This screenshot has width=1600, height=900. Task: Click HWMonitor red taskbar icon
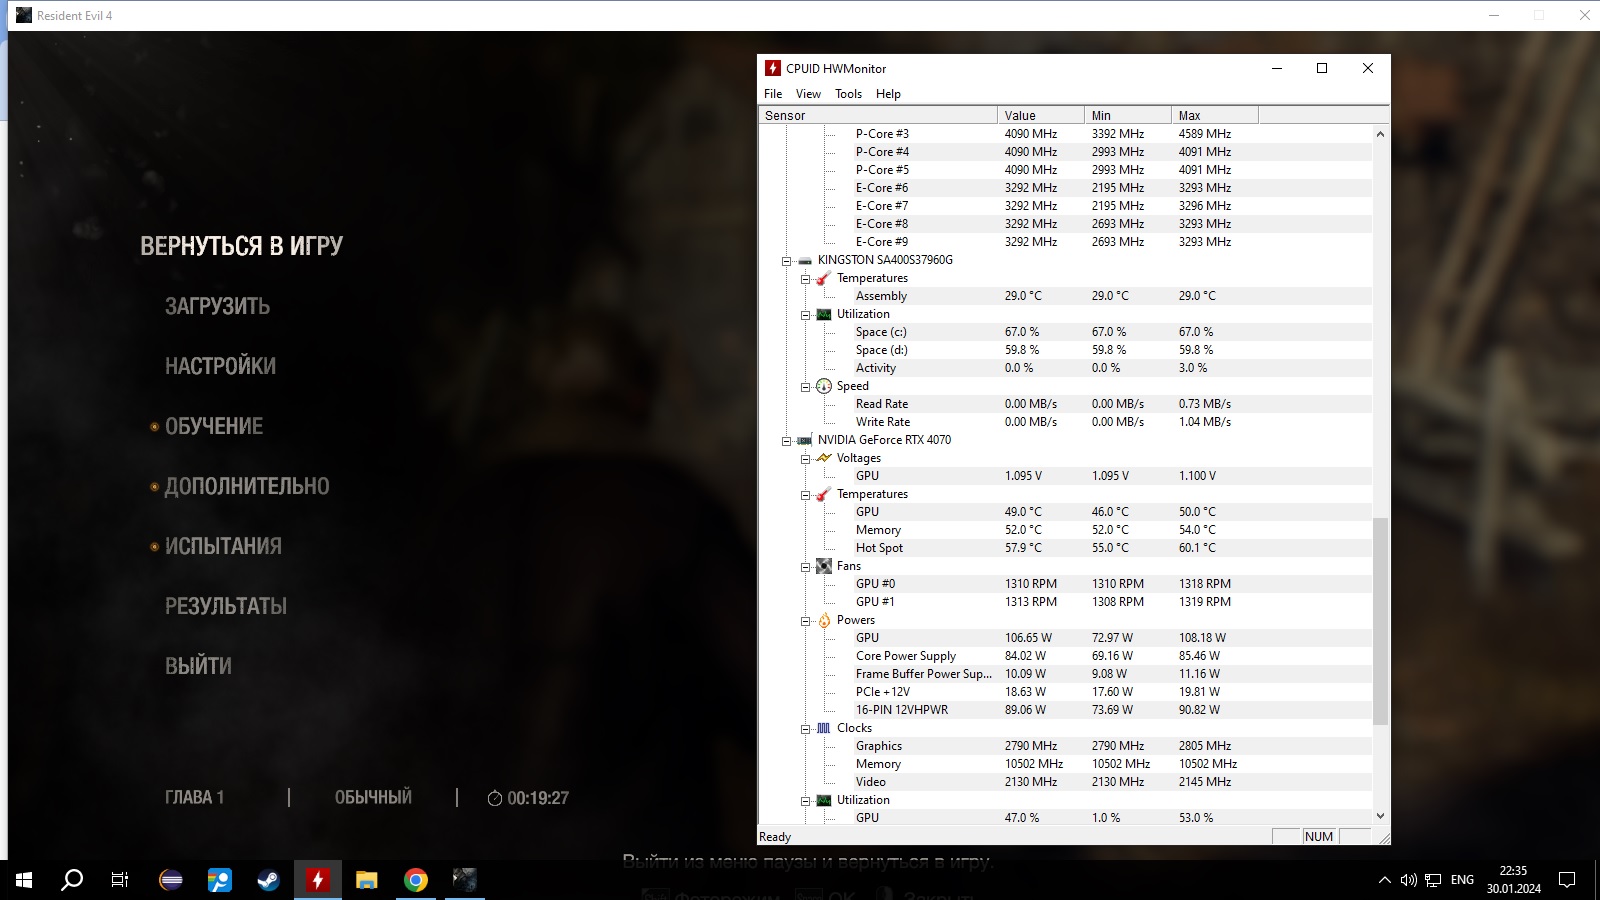[x=318, y=880]
